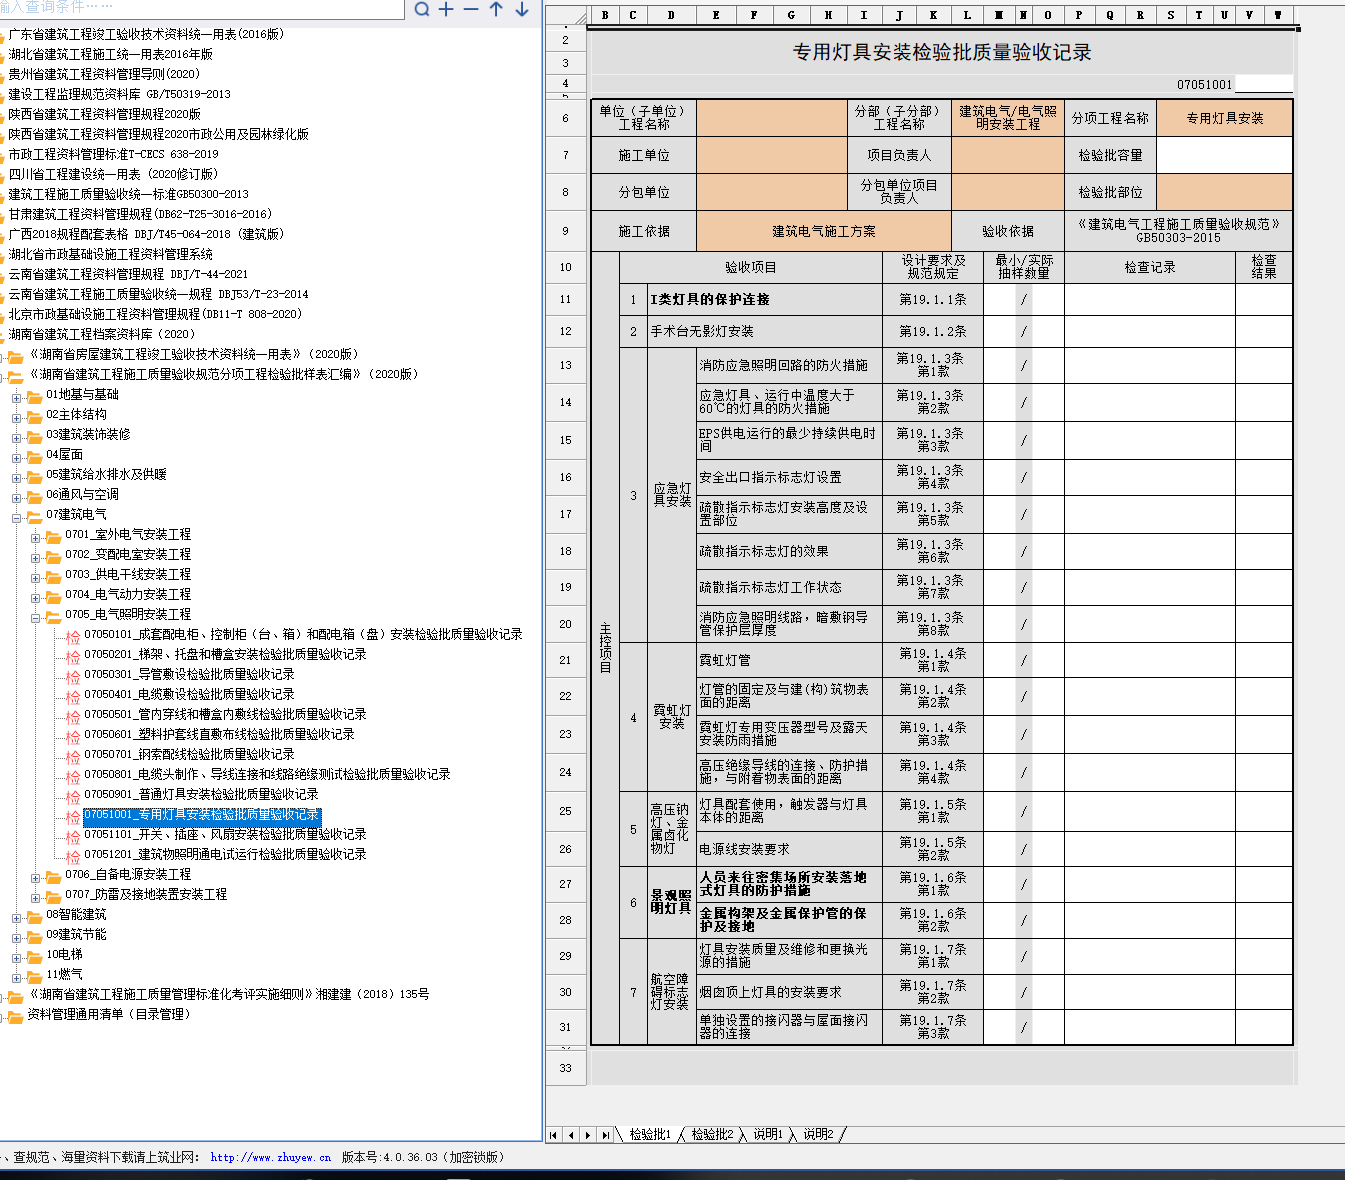Expand the 05建筑给水排水及供暖 folder

click(16, 477)
